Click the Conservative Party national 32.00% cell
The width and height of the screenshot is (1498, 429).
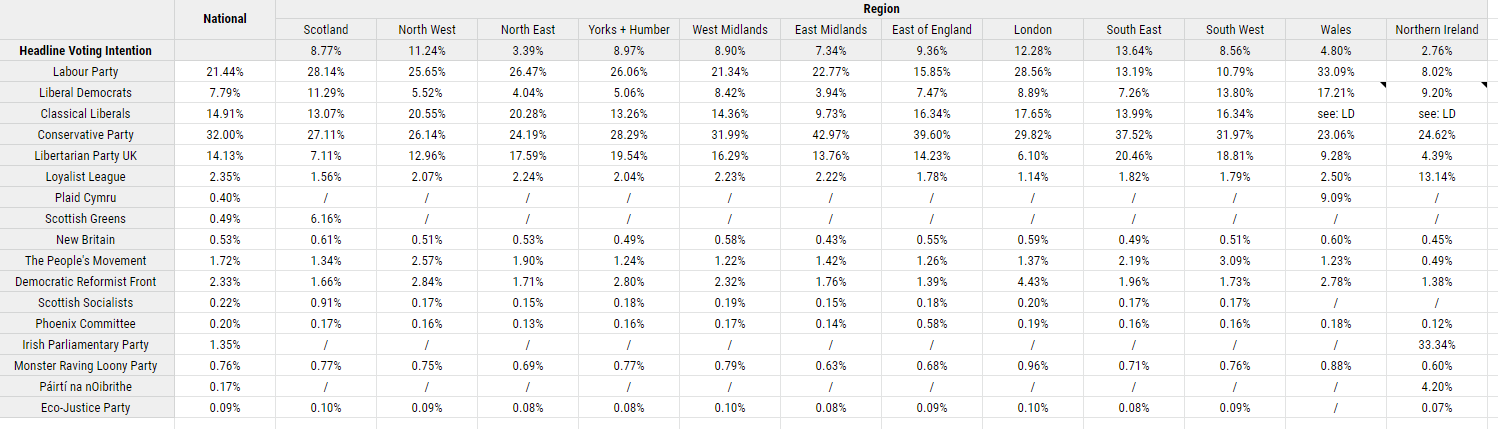tap(224, 135)
